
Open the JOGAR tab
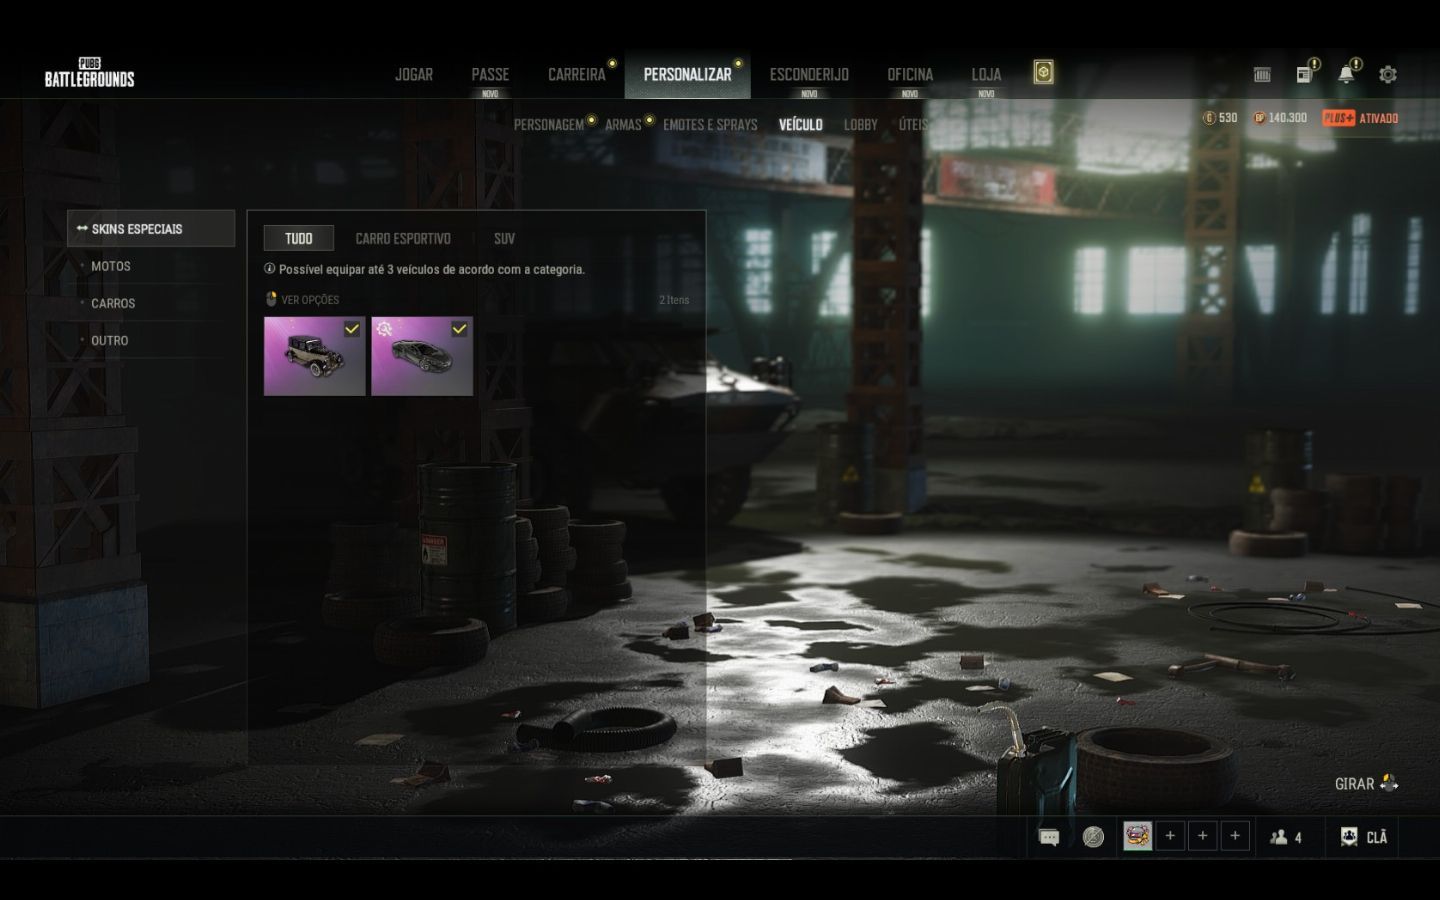414,74
